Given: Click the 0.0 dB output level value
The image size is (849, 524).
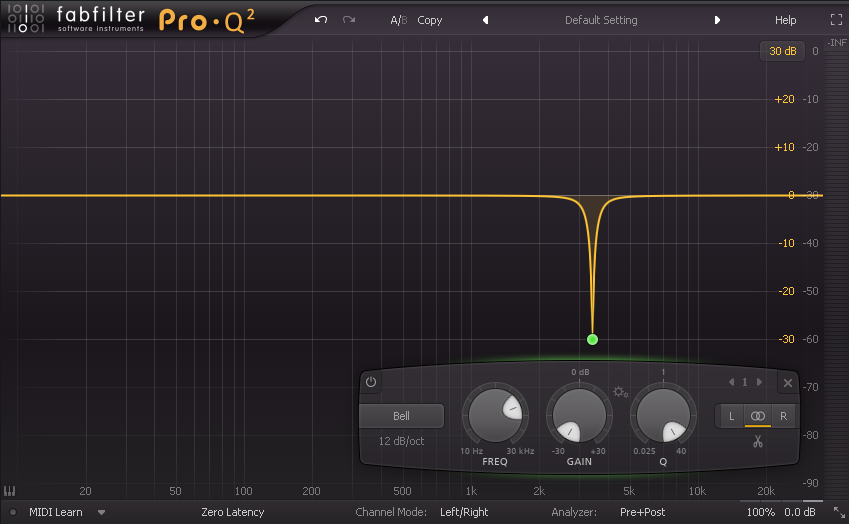Looking at the screenshot, I should [x=800, y=512].
